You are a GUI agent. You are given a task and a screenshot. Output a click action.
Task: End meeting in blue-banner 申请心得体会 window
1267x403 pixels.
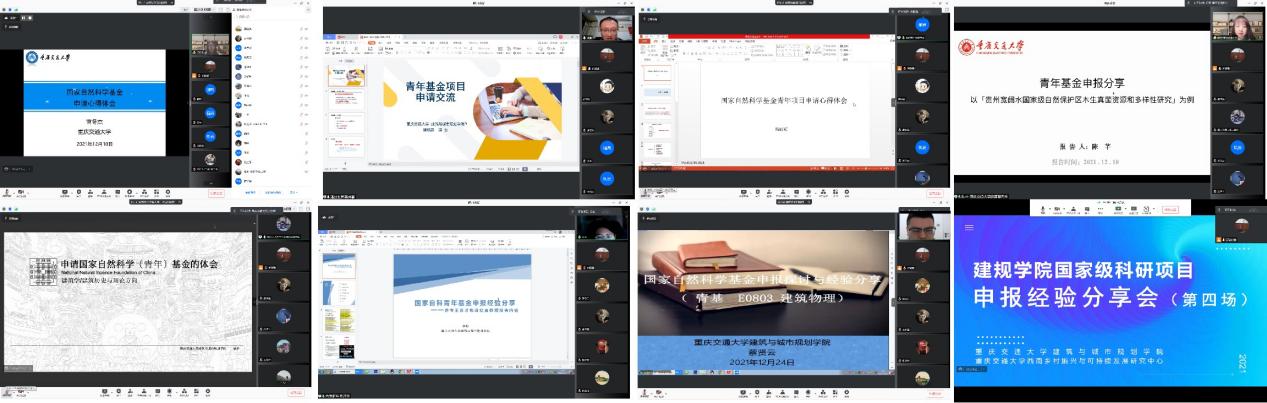[216, 193]
